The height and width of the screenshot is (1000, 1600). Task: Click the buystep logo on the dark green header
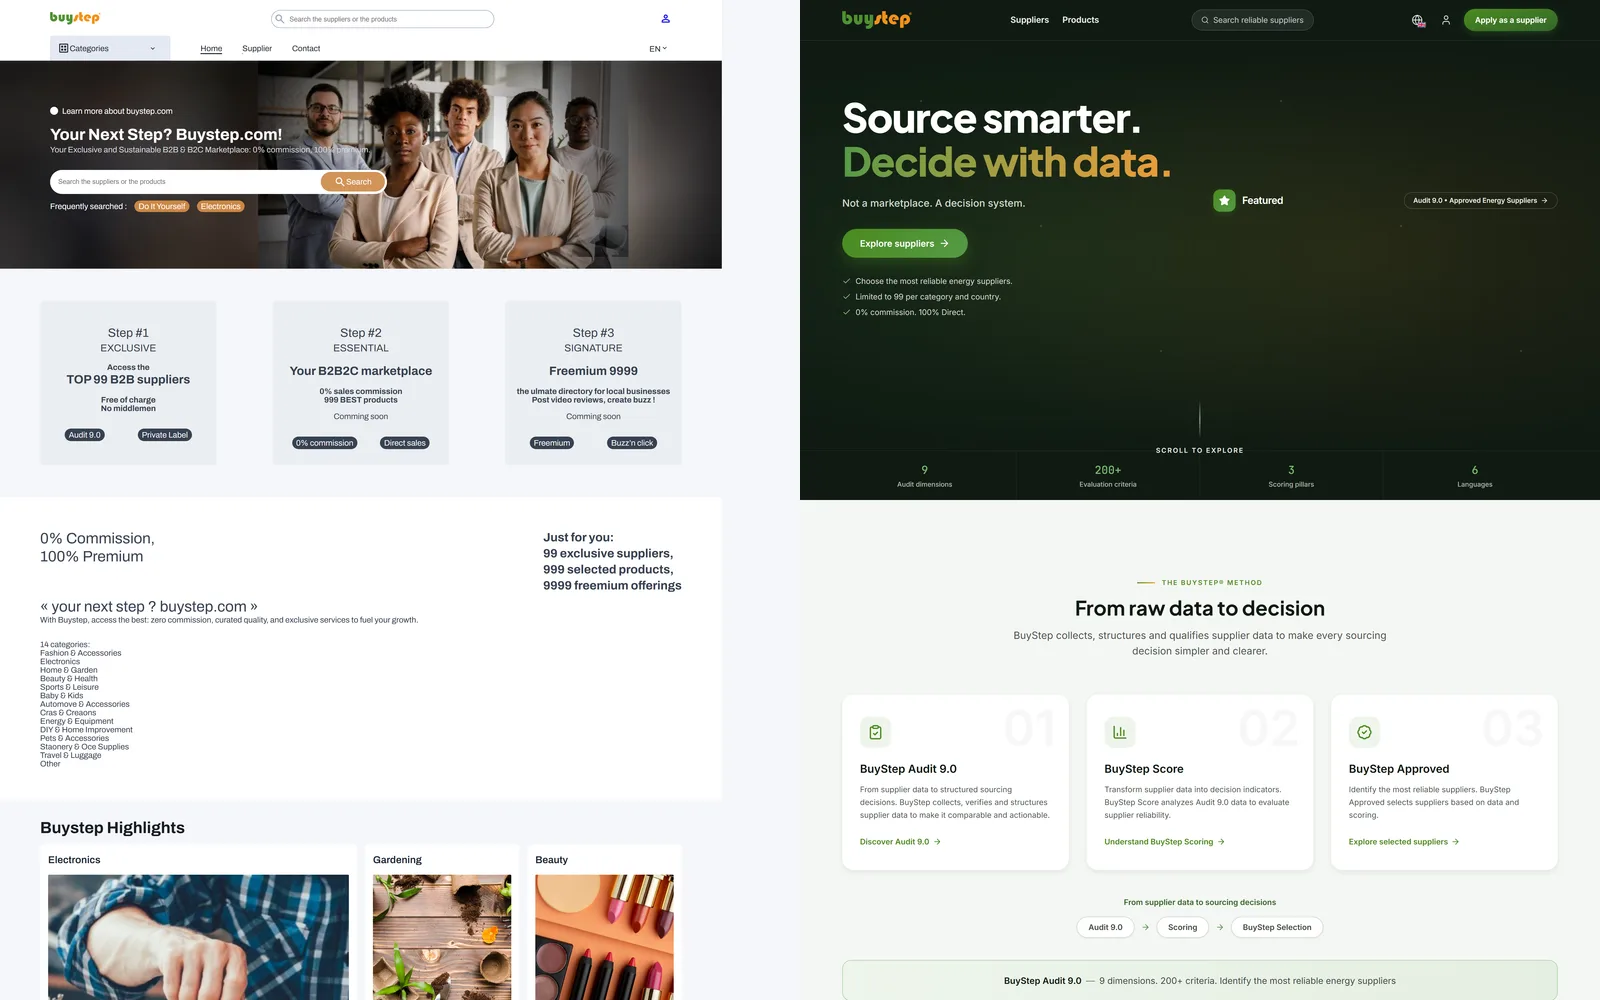tap(876, 19)
